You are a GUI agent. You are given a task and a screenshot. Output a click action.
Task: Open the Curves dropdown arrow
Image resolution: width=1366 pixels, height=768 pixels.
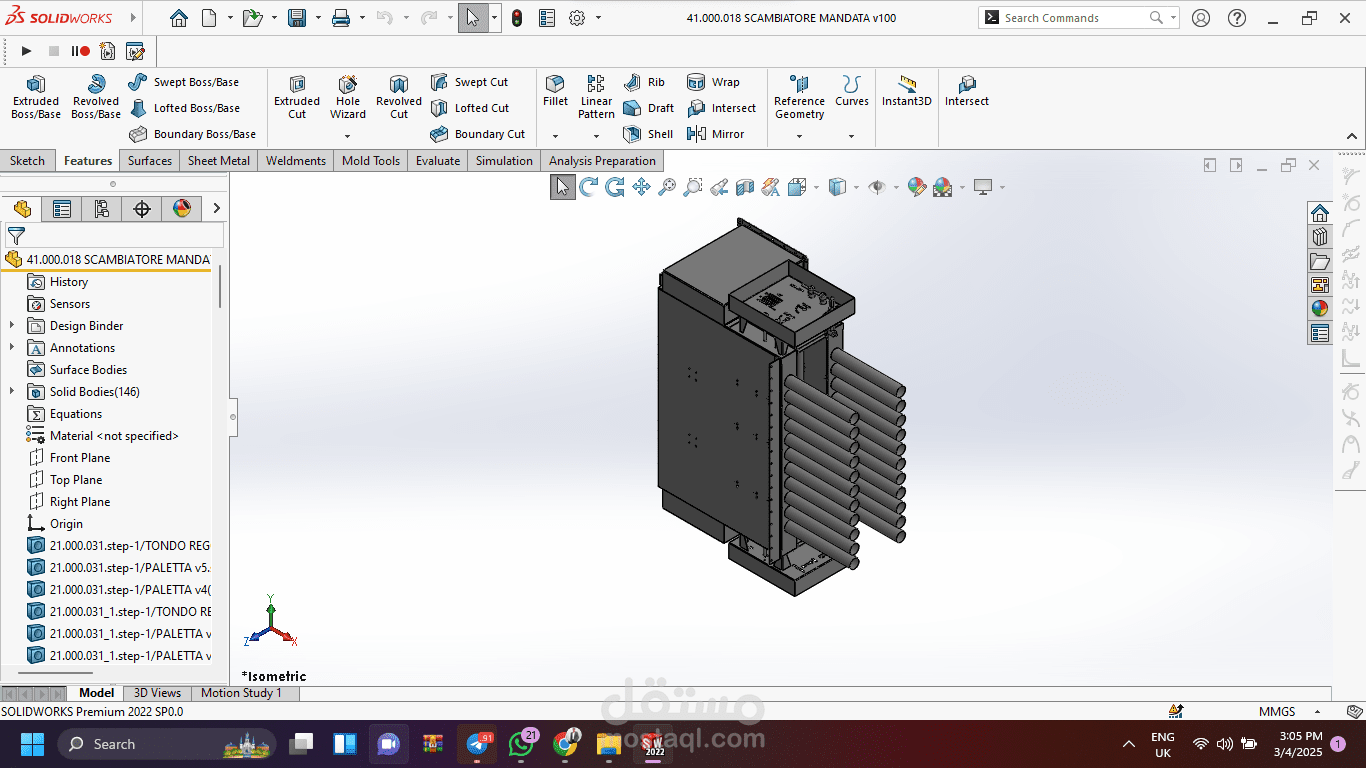851,136
